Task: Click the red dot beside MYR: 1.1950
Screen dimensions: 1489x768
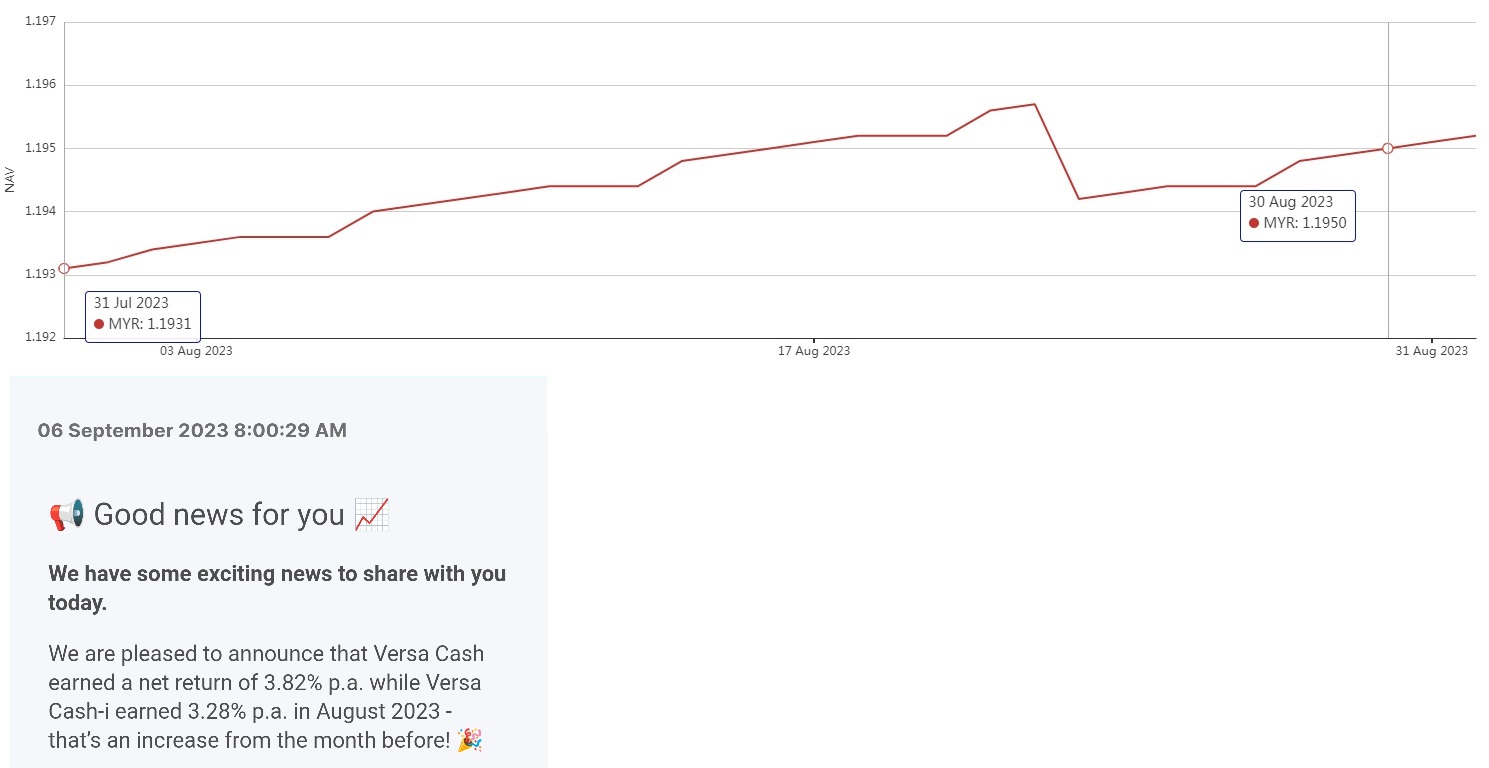Action: tap(1254, 223)
